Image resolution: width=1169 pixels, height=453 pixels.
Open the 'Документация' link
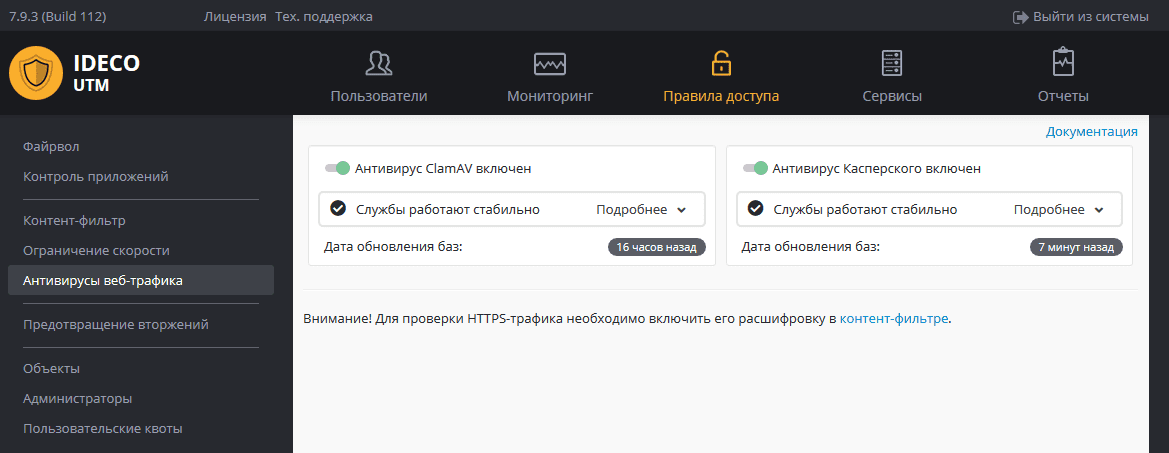[1091, 131]
